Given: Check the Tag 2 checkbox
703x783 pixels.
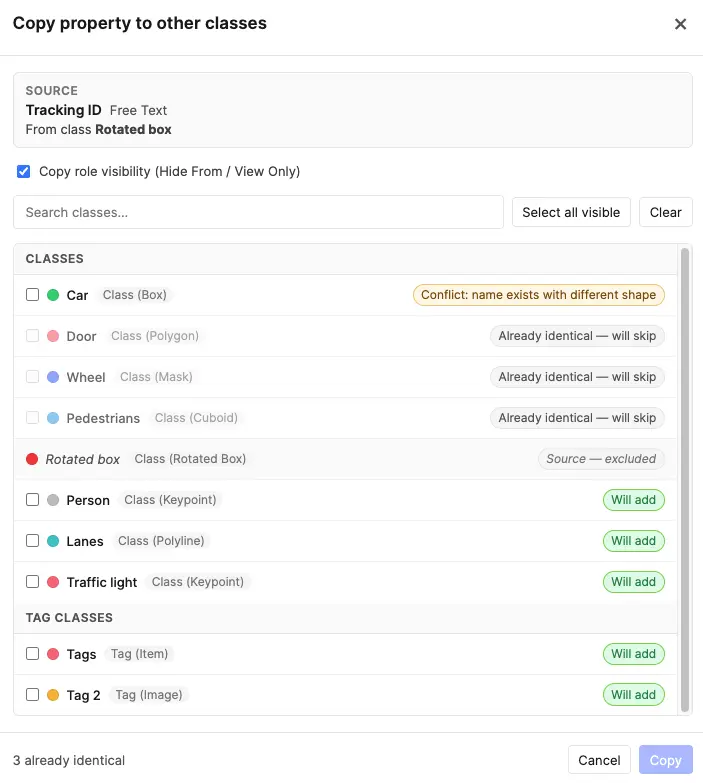Looking at the screenshot, I should pos(32,694).
